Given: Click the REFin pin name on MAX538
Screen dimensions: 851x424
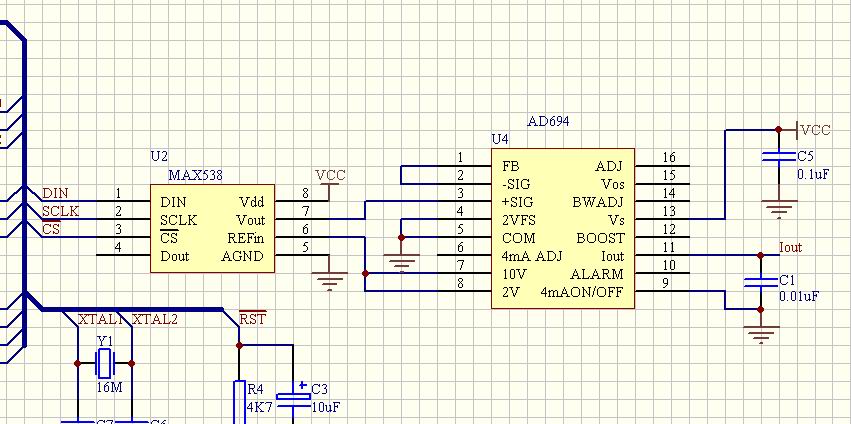Looking at the screenshot, I should click(246, 238).
